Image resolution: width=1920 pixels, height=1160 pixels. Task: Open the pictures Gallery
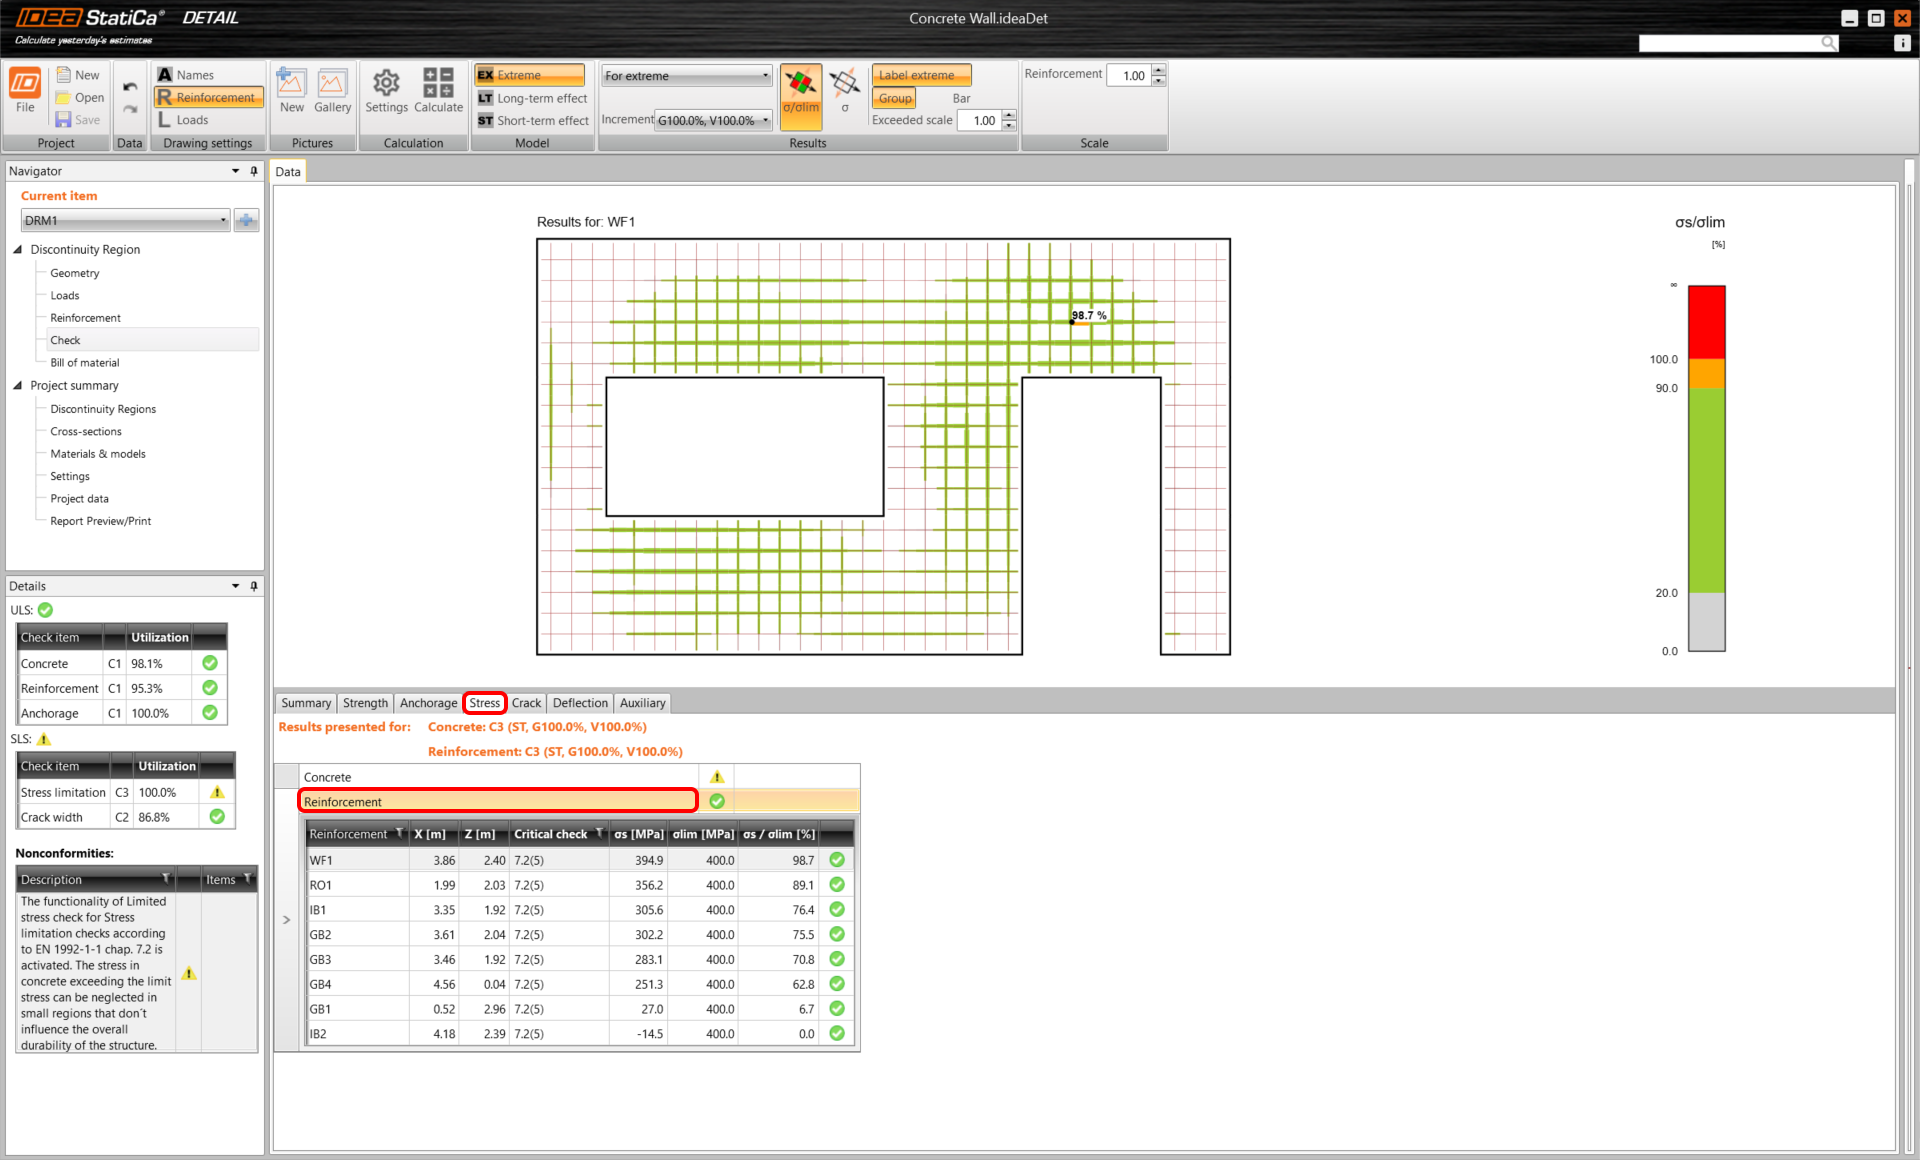click(x=332, y=90)
